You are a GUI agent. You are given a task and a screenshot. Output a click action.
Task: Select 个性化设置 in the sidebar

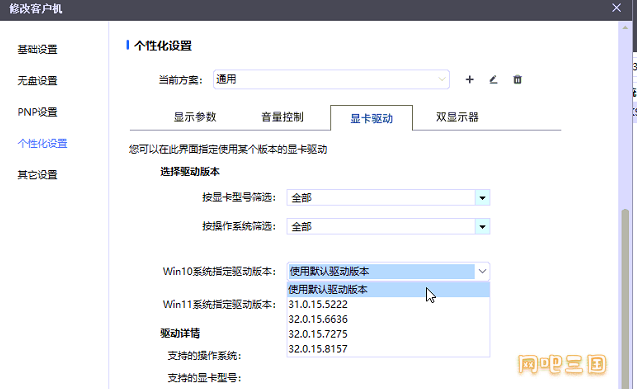(x=42, y=143)
